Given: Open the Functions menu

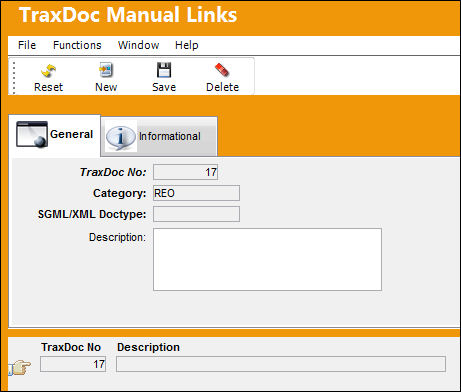Looking at the screenshot, I should 77,45.
